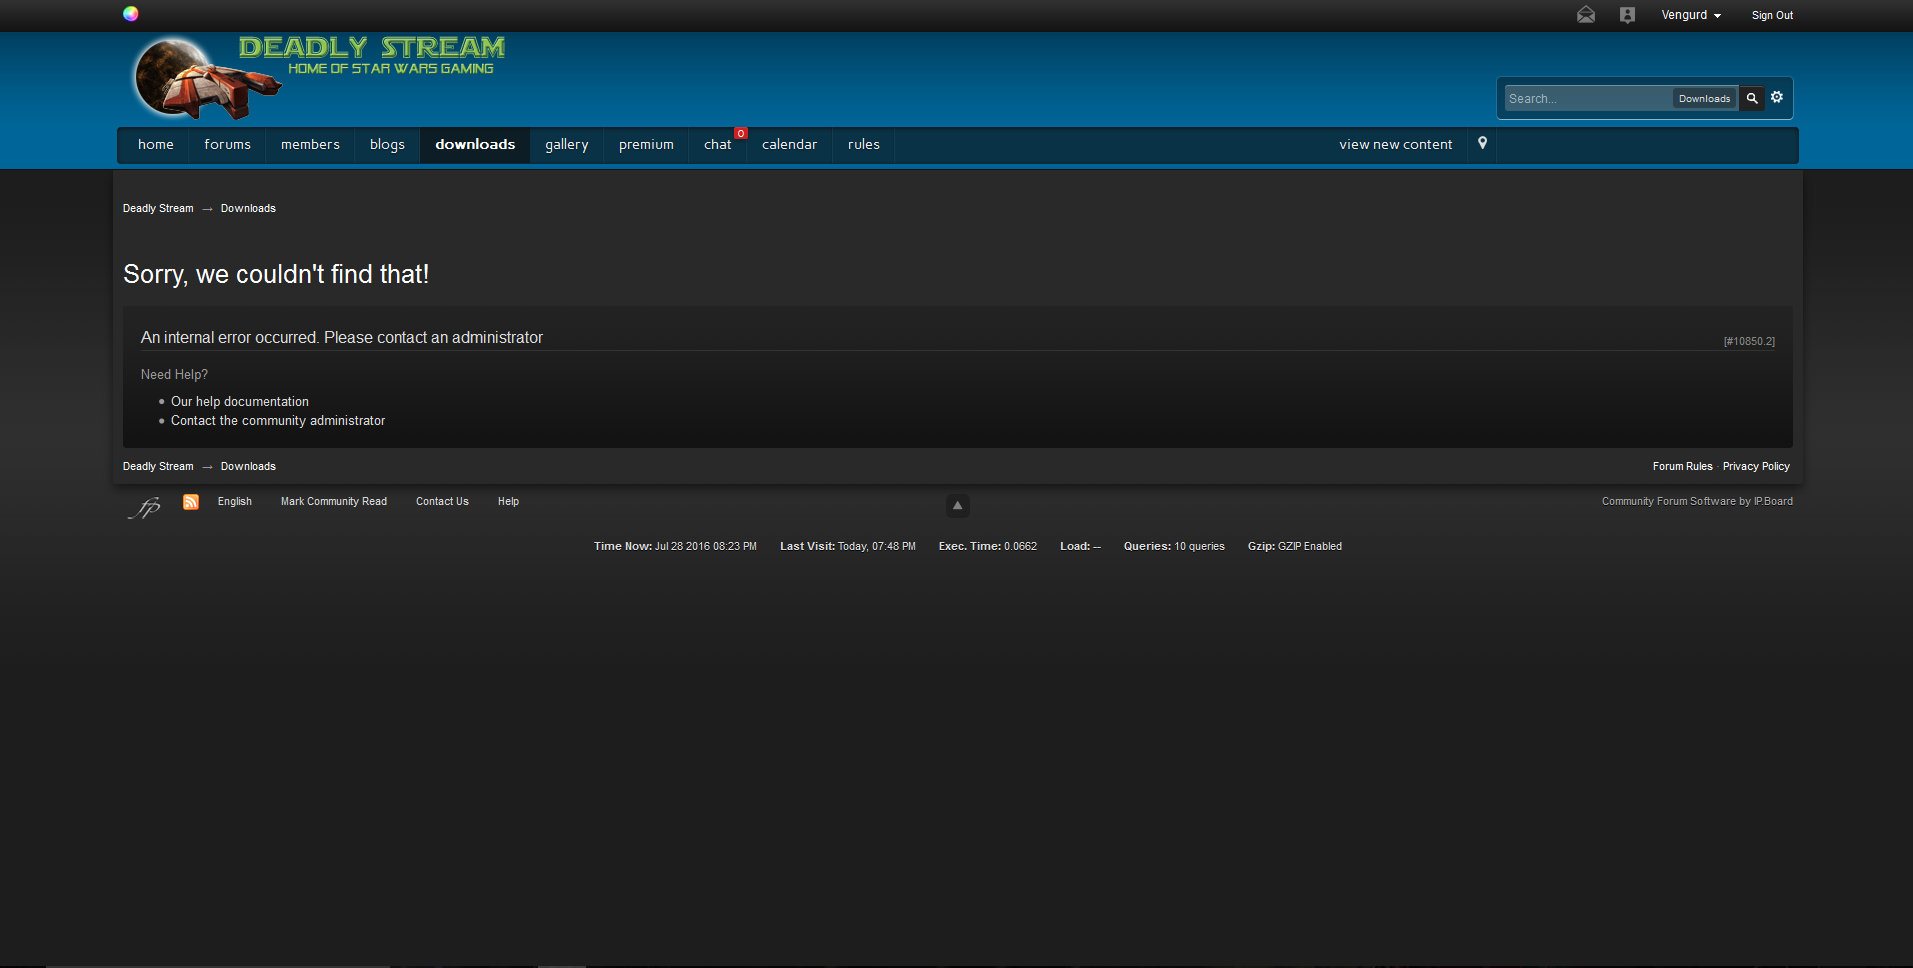Open the chat tab
This screenshot has width=1913, height=968.
(x=718, y=144)
